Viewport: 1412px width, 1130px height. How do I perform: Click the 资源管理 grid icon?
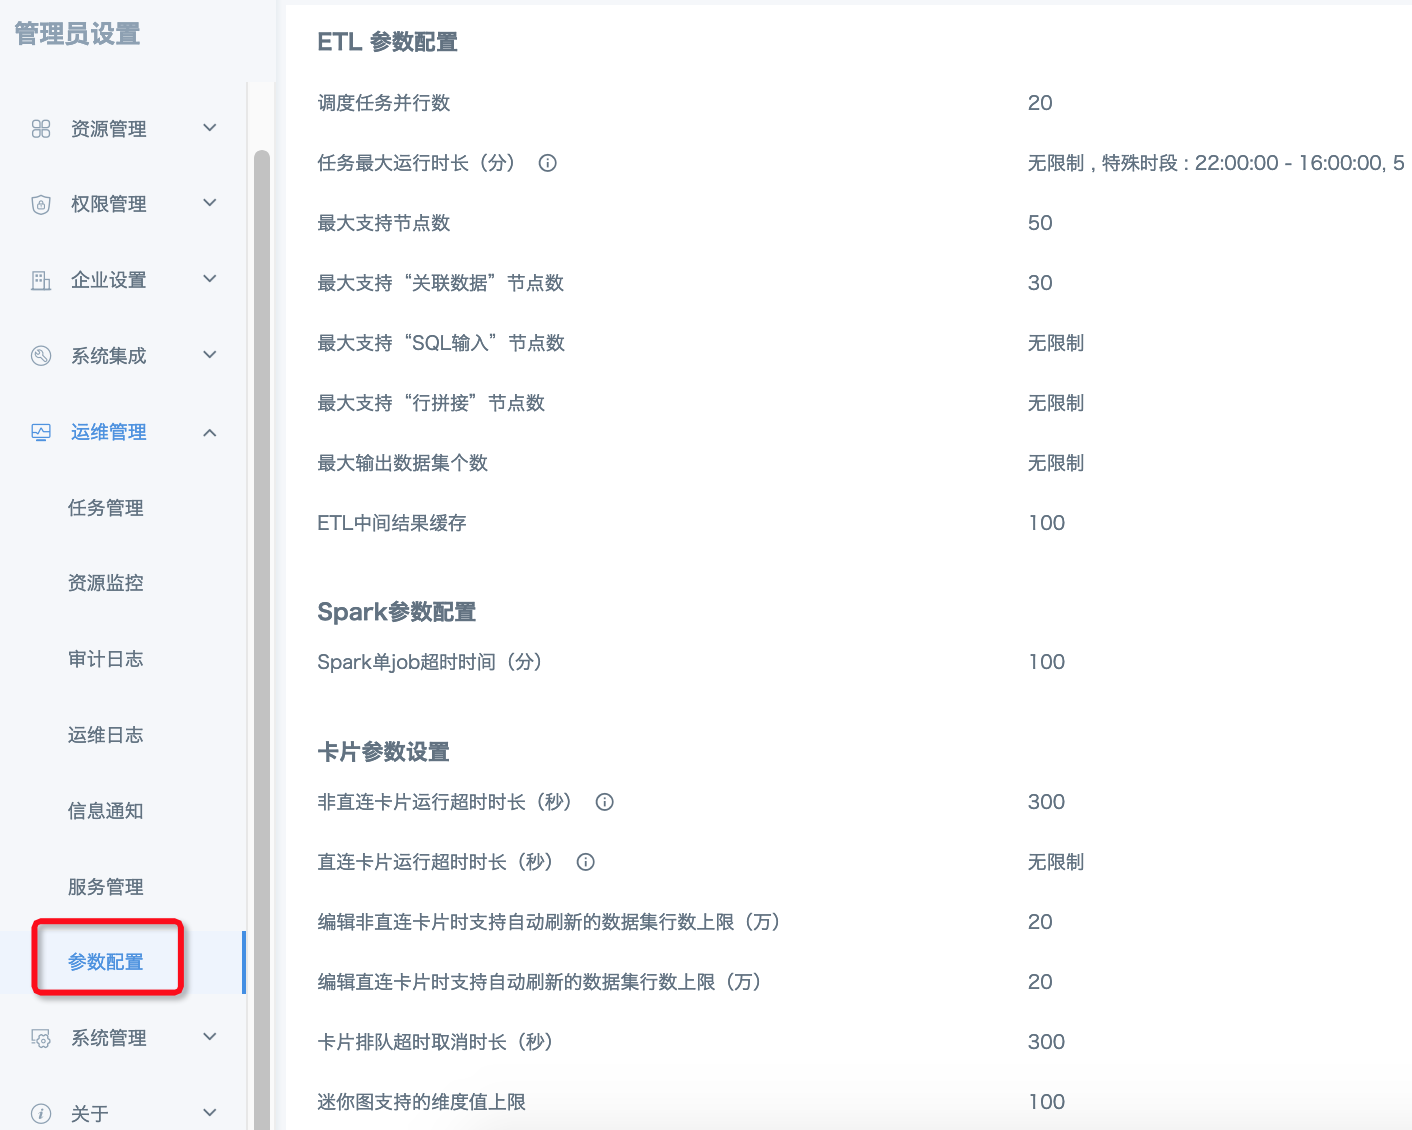pyautogui.click(x=41, y=129)
